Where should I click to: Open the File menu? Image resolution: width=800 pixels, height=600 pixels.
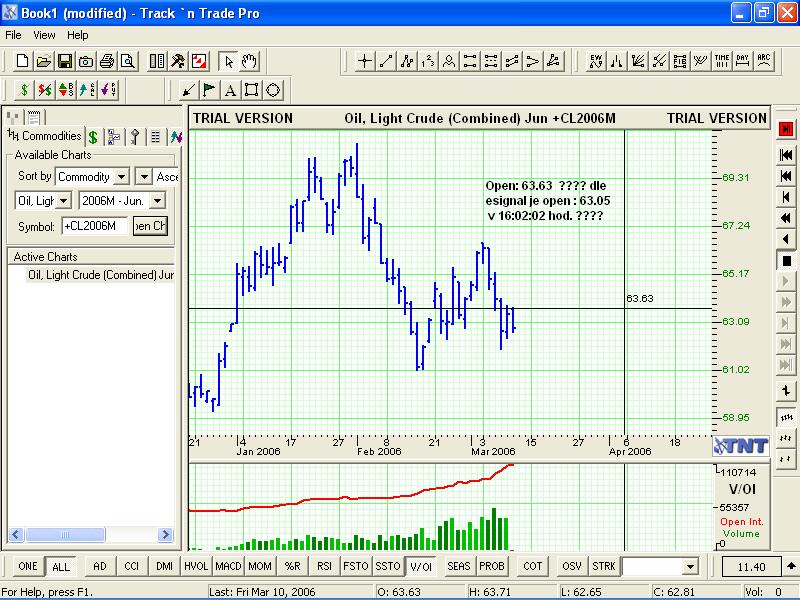click(13, 35)
